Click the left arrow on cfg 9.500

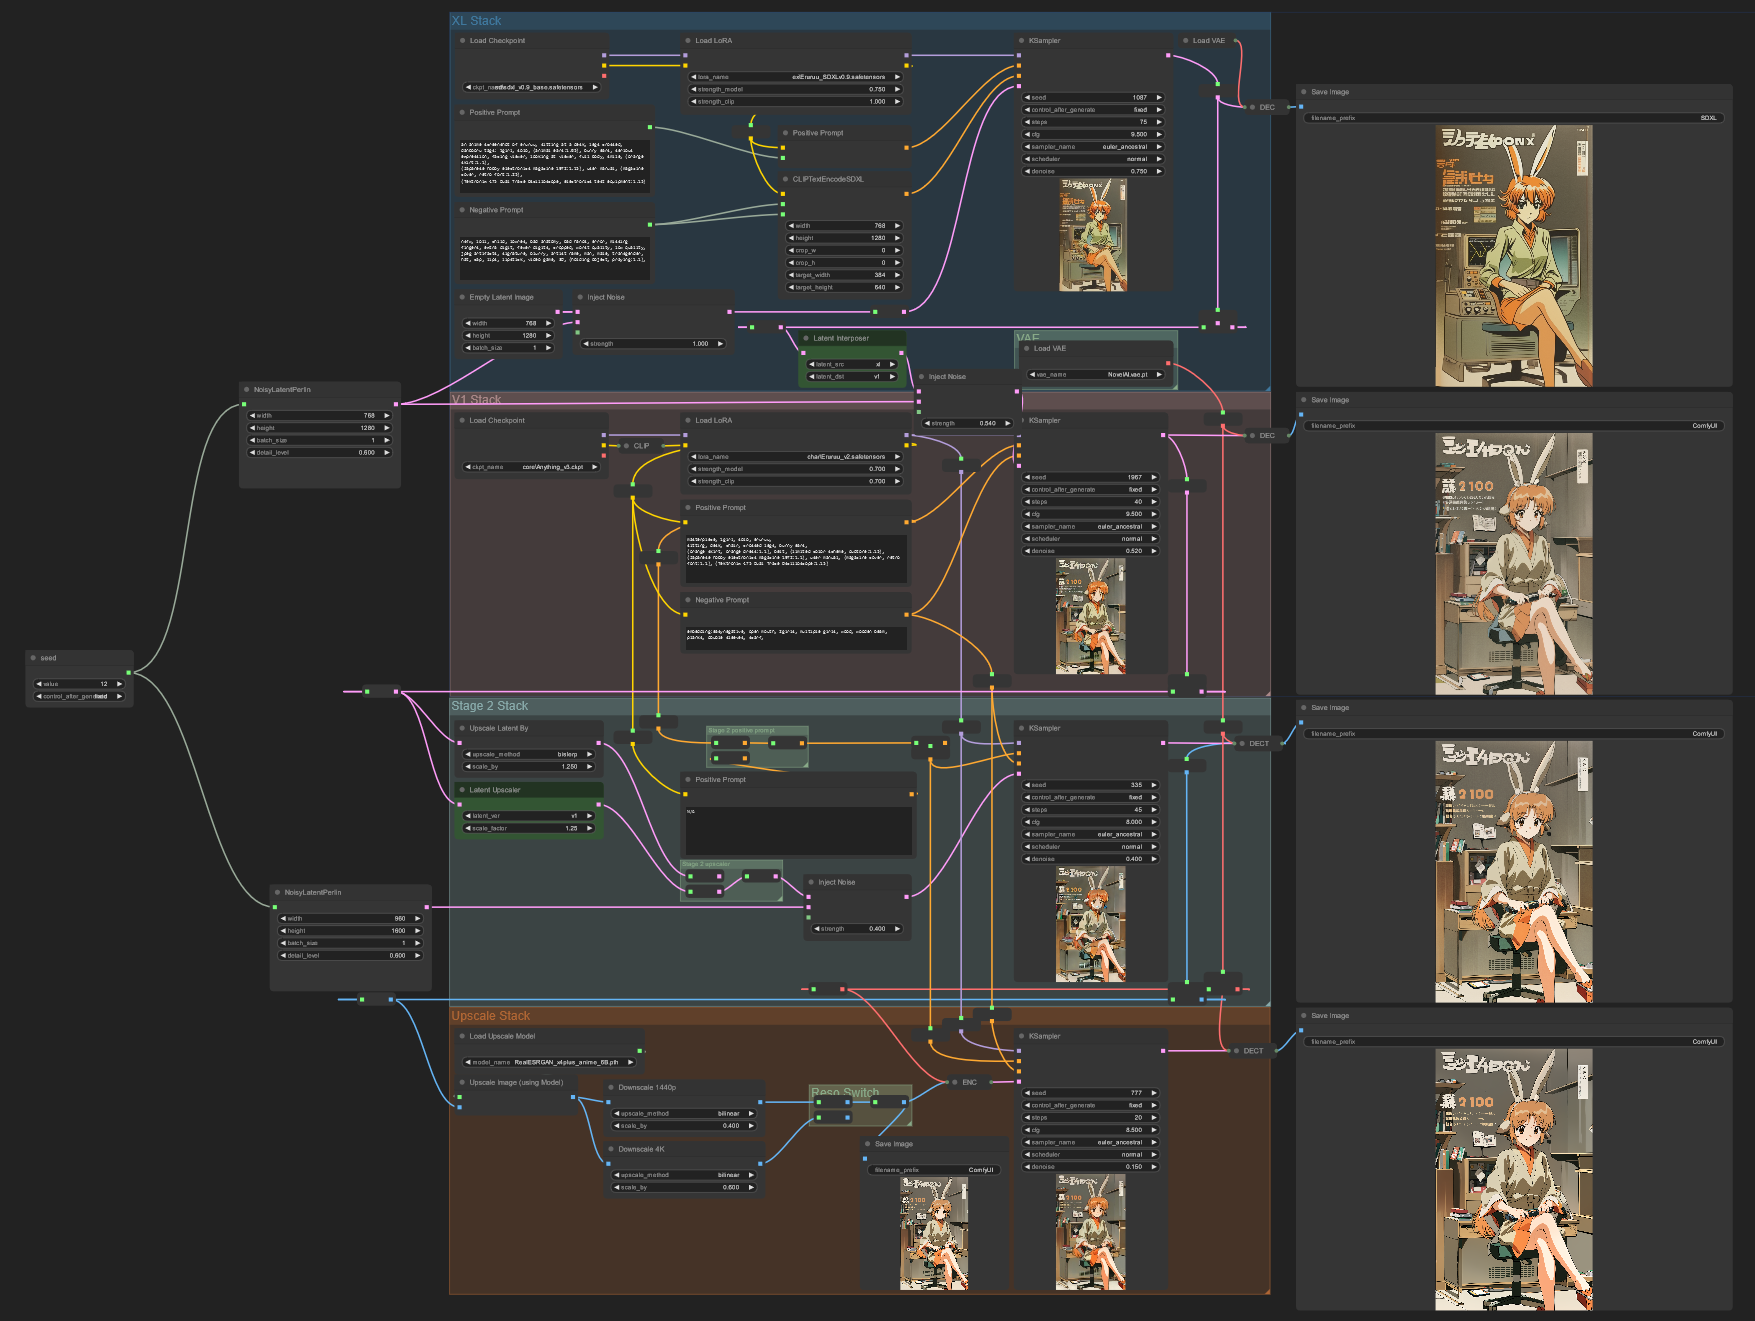pyautogui.click(x=1029, y=133)
